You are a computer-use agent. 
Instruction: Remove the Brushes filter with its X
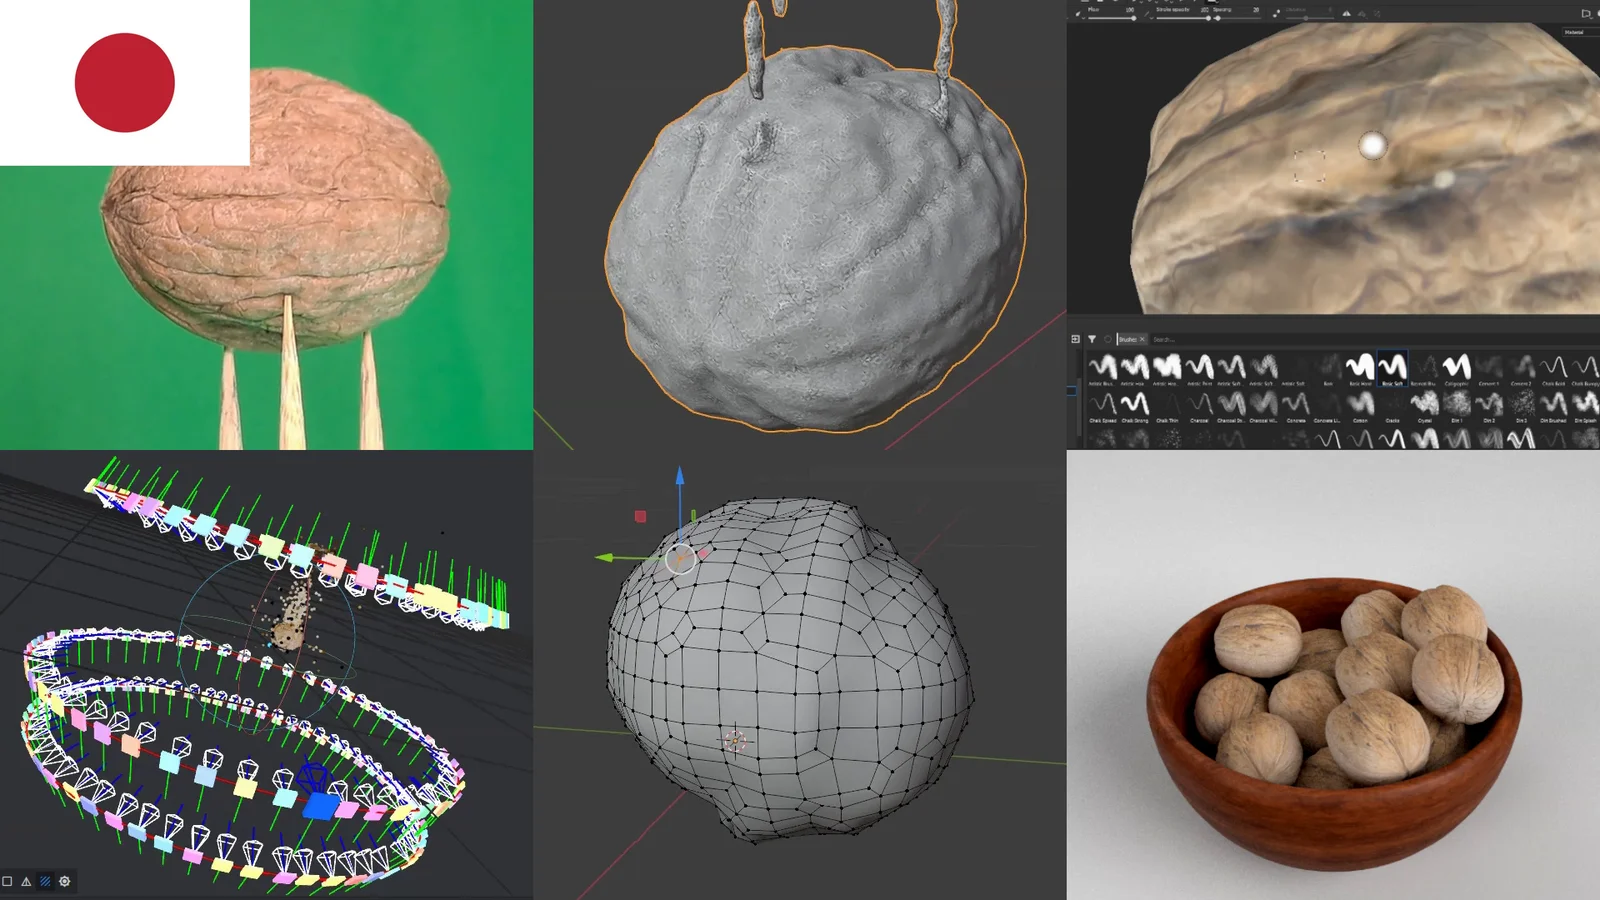tap(1142, 339)
